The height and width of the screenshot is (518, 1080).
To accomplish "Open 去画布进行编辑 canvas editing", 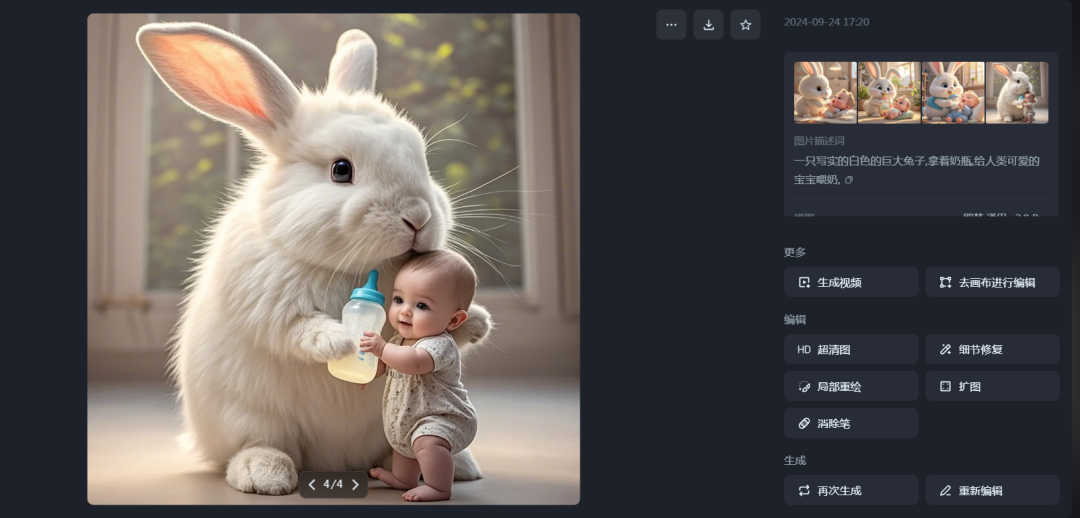I will click(x=993, y=282).
